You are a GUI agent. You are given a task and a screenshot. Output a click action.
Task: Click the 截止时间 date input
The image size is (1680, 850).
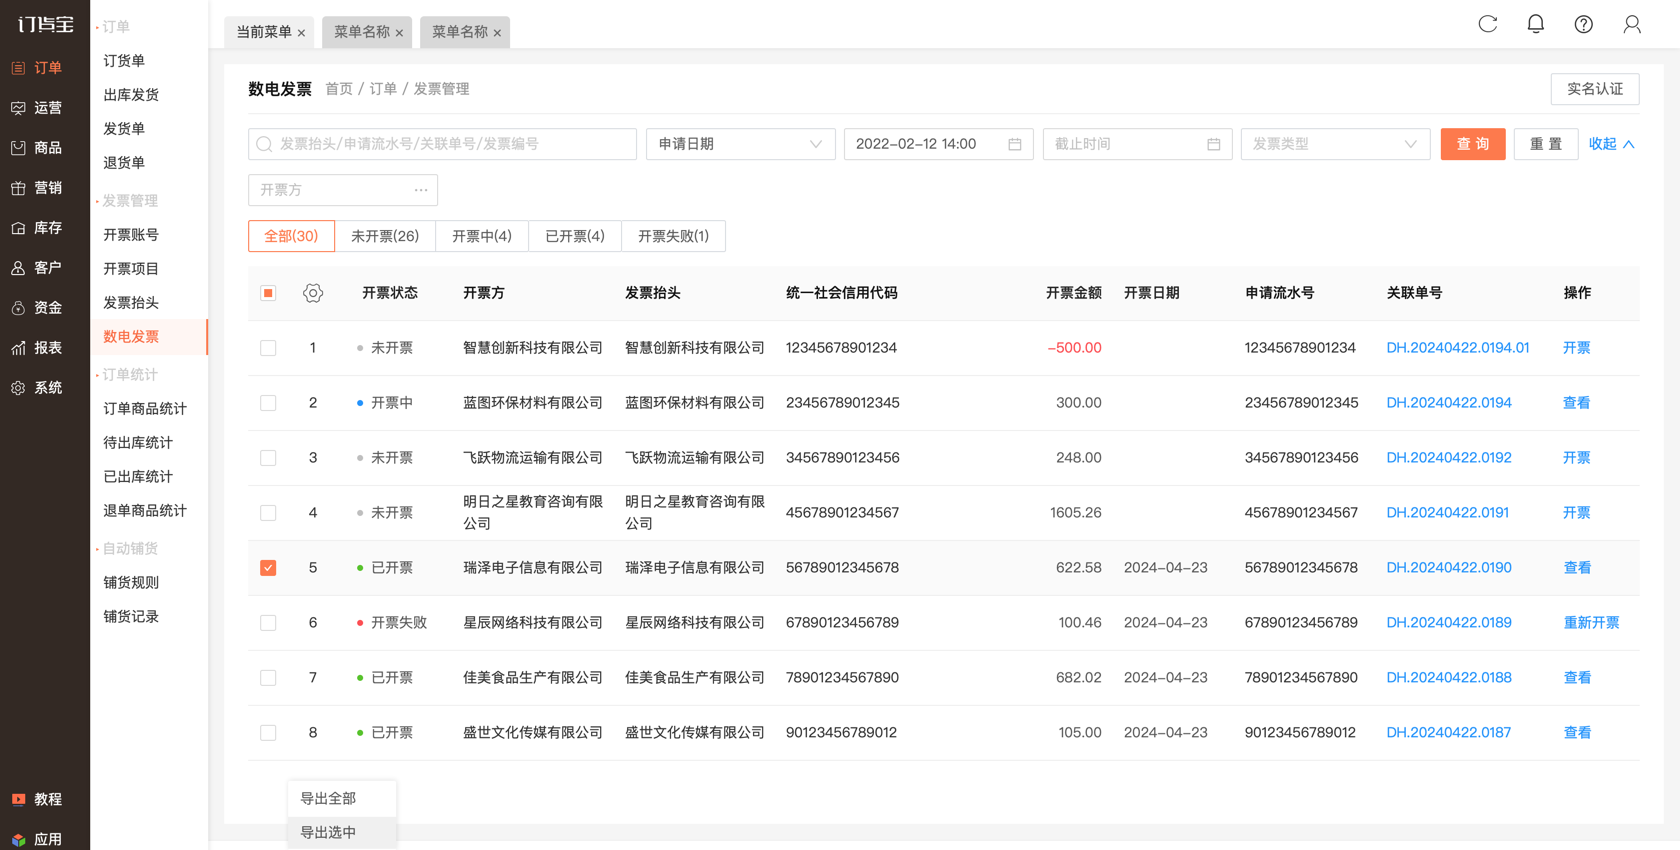(x=1137, y=144)
